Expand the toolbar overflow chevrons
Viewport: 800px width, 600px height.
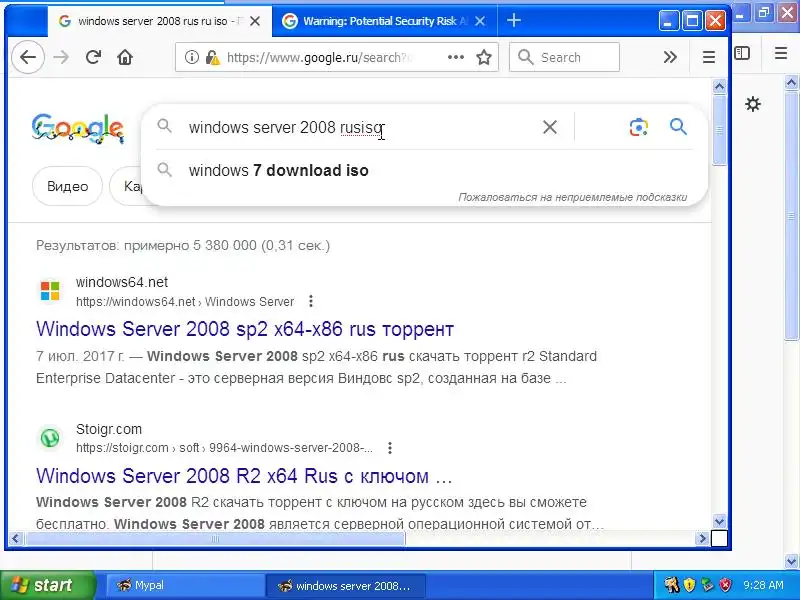click(670, 57)
